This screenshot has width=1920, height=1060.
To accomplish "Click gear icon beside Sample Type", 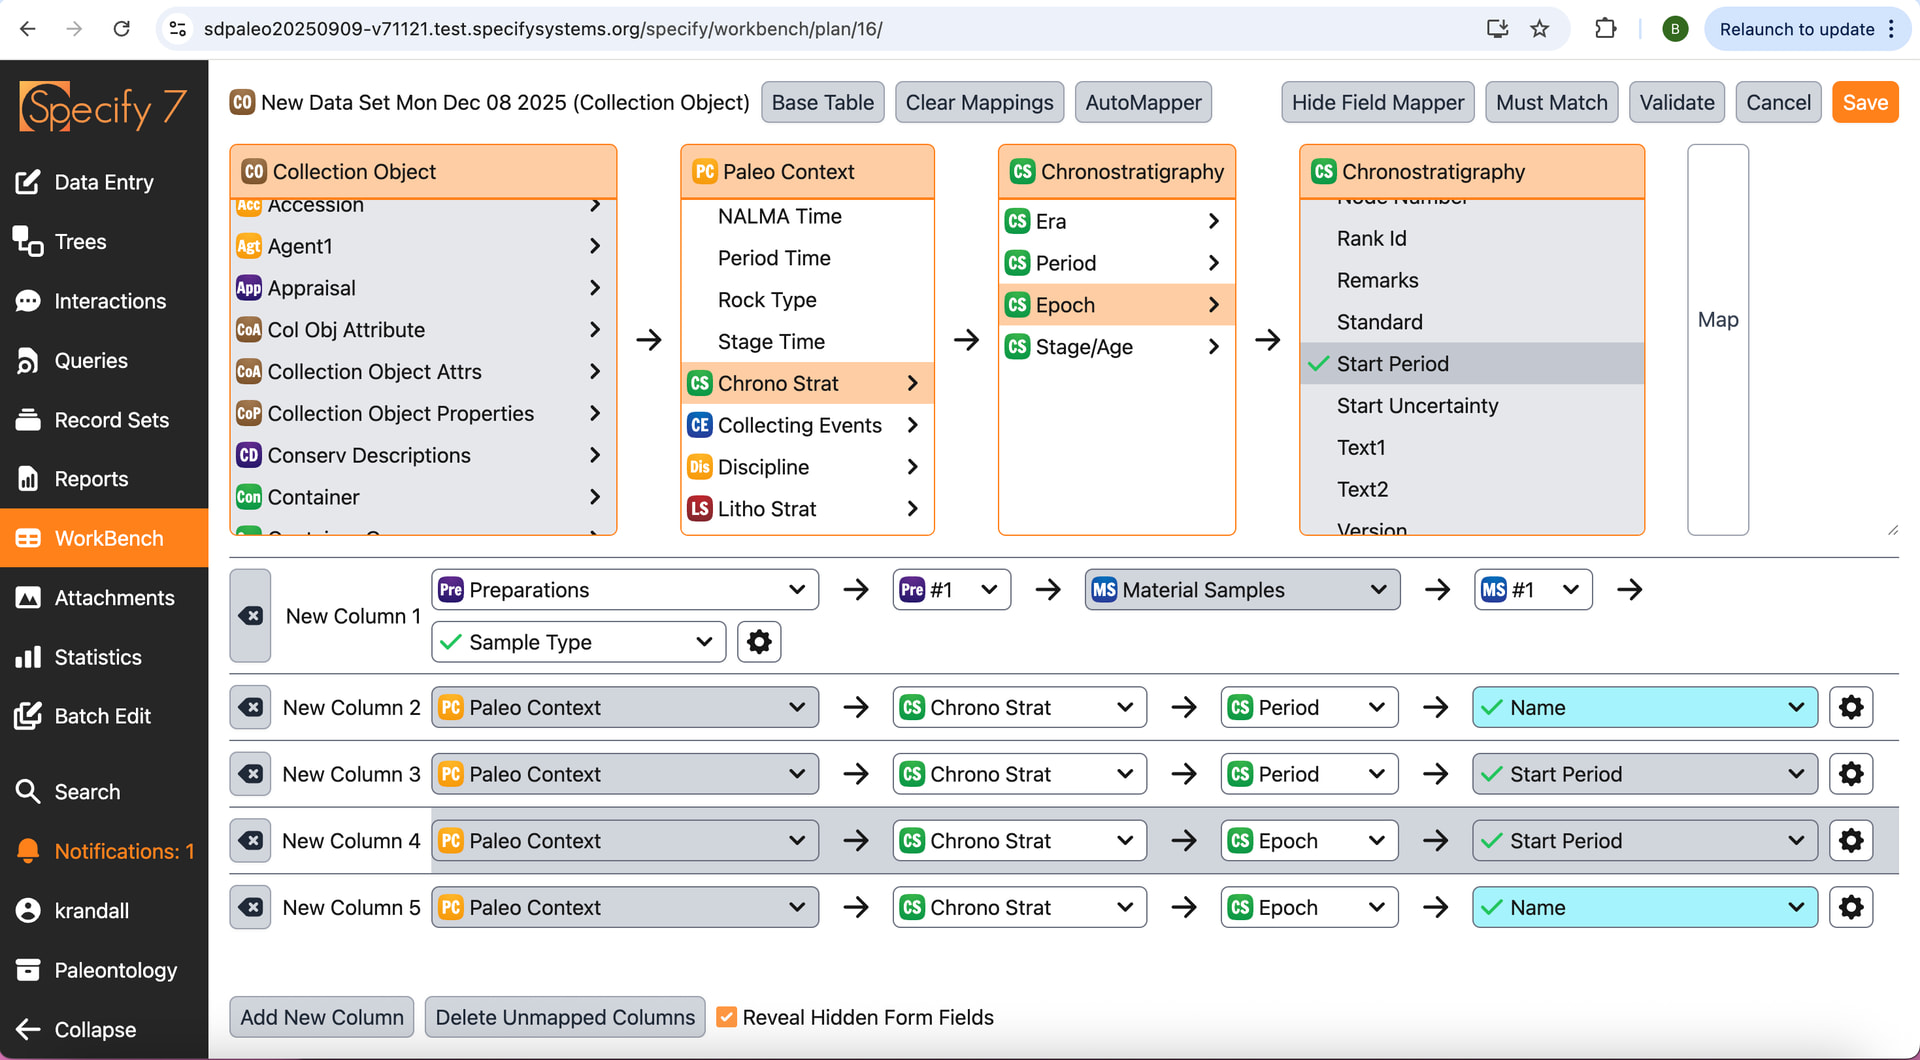I will click(759, 642).
